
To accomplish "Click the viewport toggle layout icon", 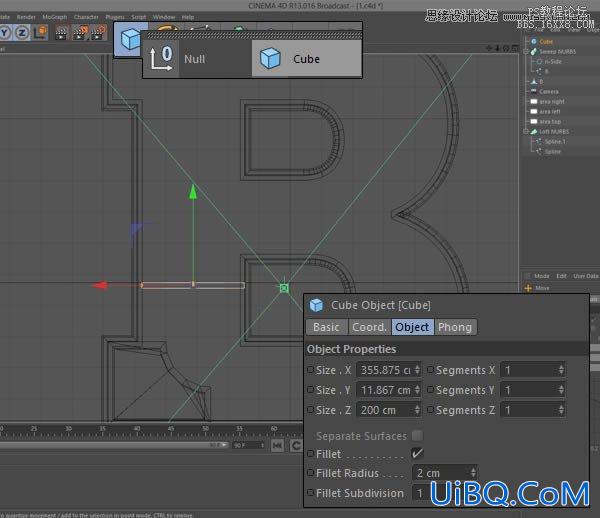I will pos(515,48).
